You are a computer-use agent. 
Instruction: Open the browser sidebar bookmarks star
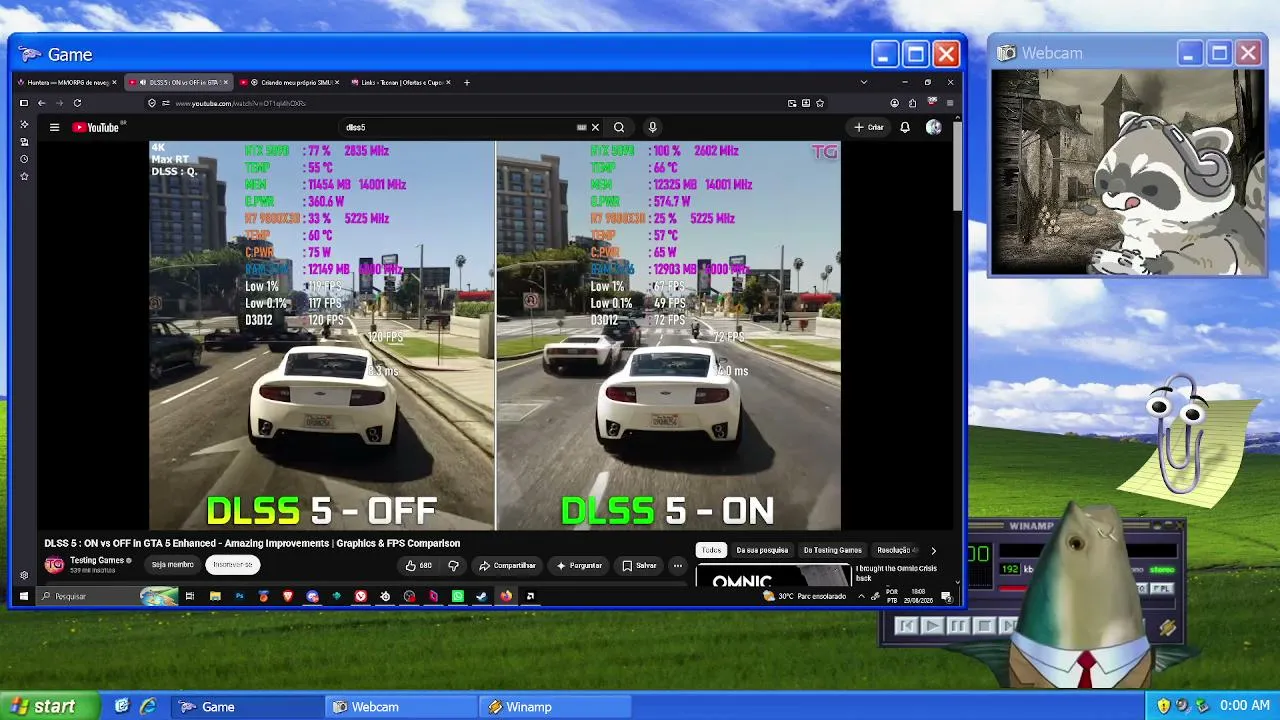click(x=24, y=176)
